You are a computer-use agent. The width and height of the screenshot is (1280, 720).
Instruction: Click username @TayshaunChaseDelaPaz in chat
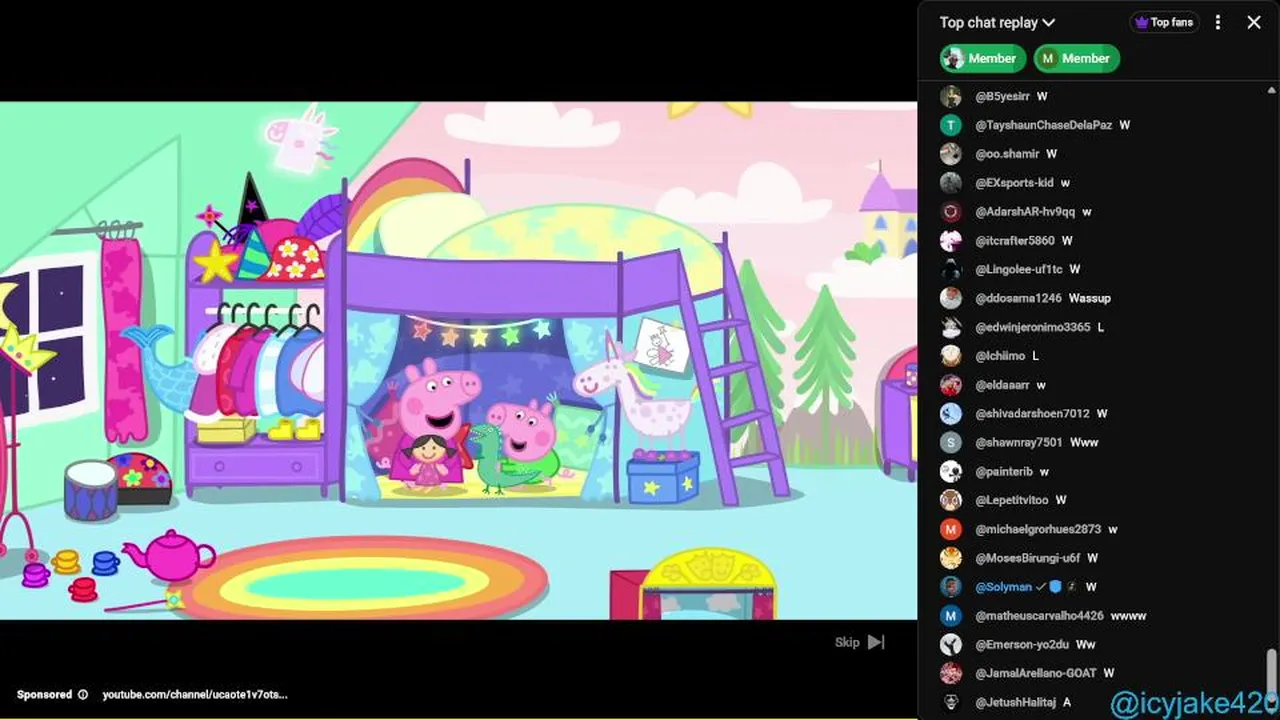[x=1043, y=125]
